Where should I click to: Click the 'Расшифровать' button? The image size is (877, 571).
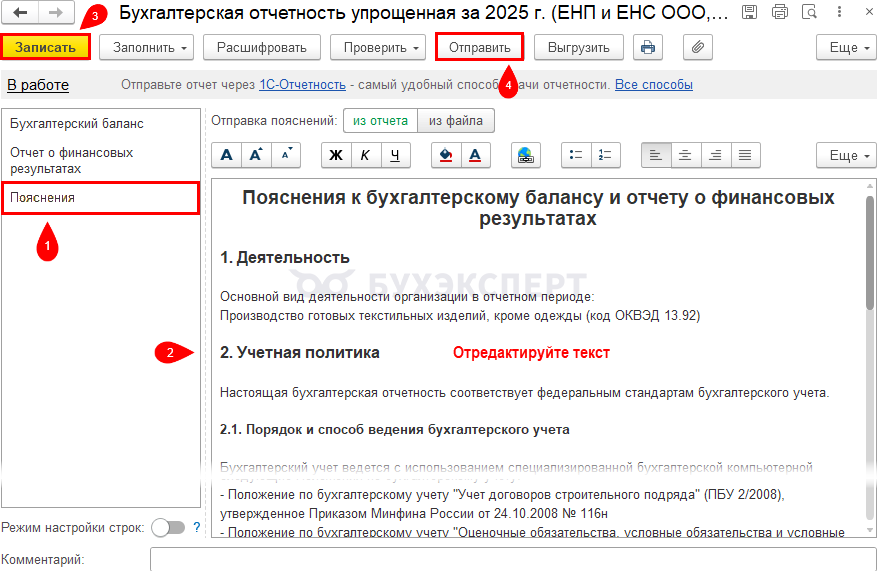262,48
